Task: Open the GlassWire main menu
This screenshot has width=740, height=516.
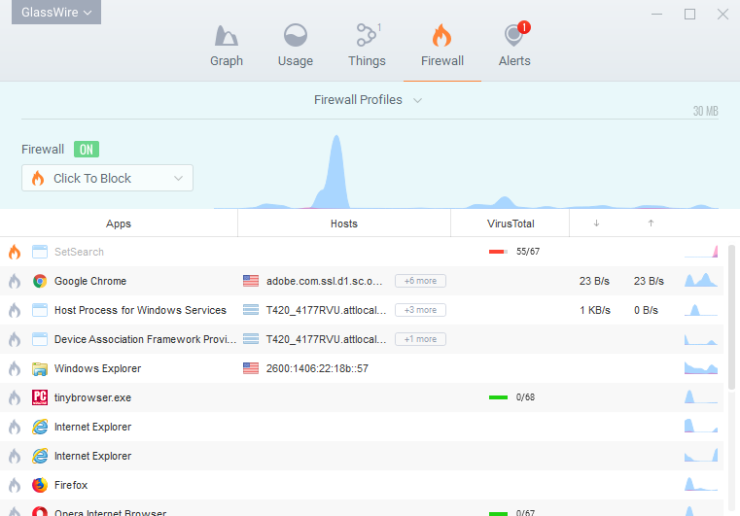Action: [x=56, y=12]
